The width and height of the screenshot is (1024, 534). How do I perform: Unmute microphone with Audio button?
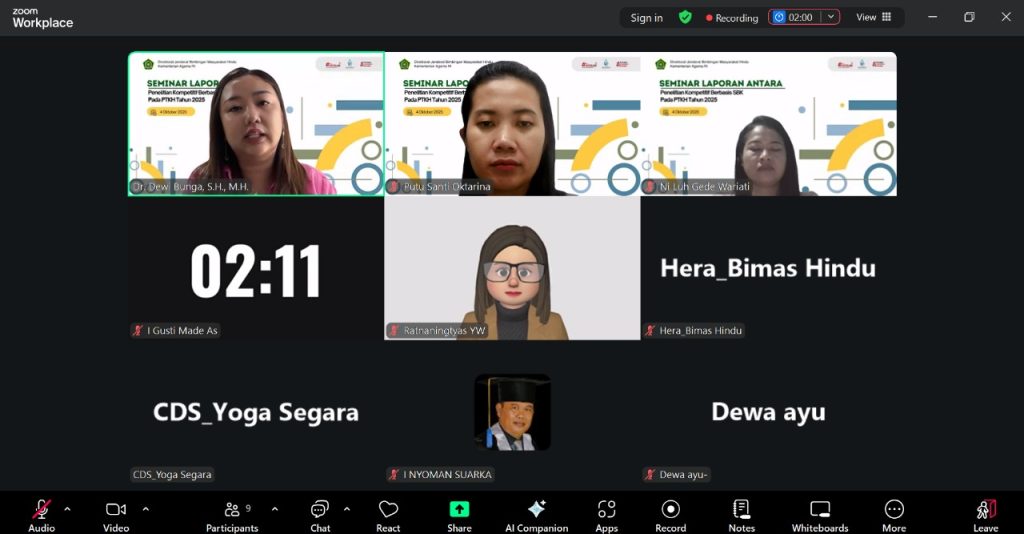[41, 514]
